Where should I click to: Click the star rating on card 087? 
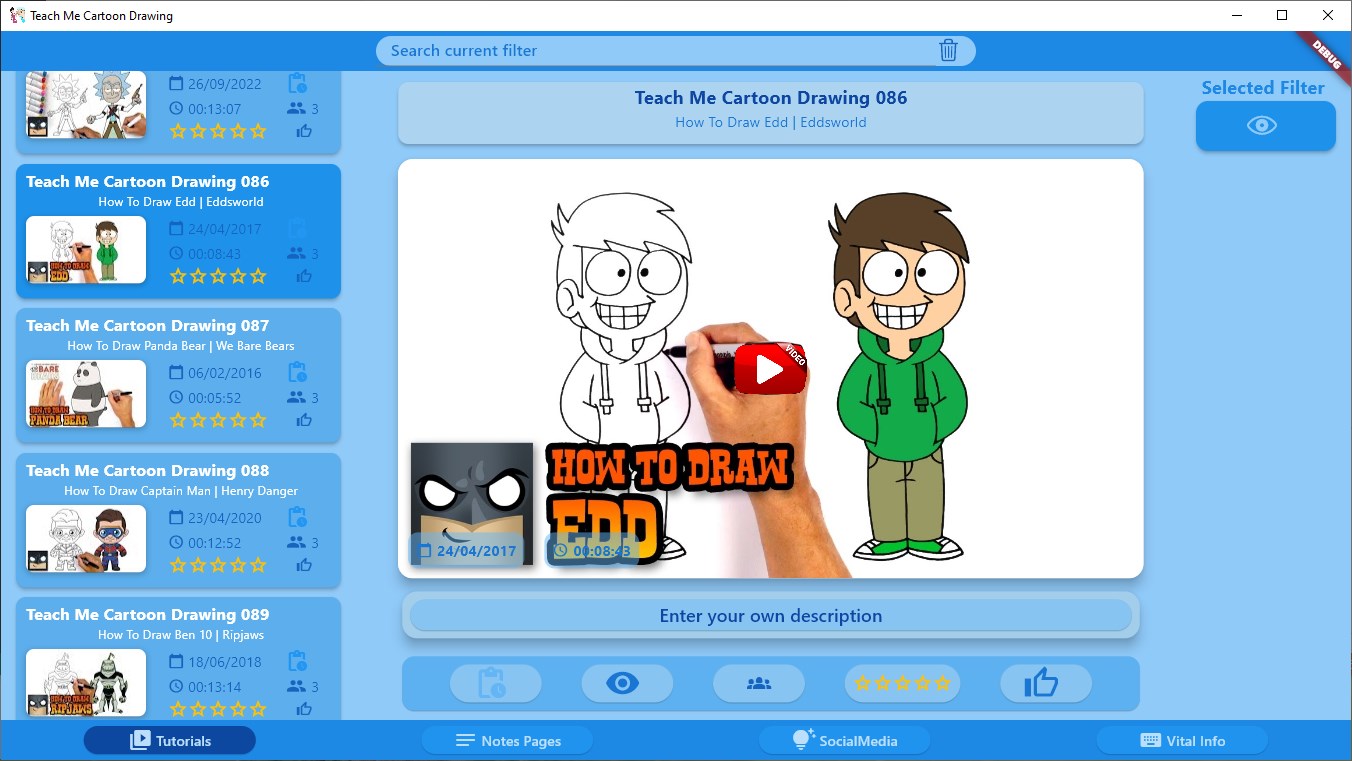point(218,420)
